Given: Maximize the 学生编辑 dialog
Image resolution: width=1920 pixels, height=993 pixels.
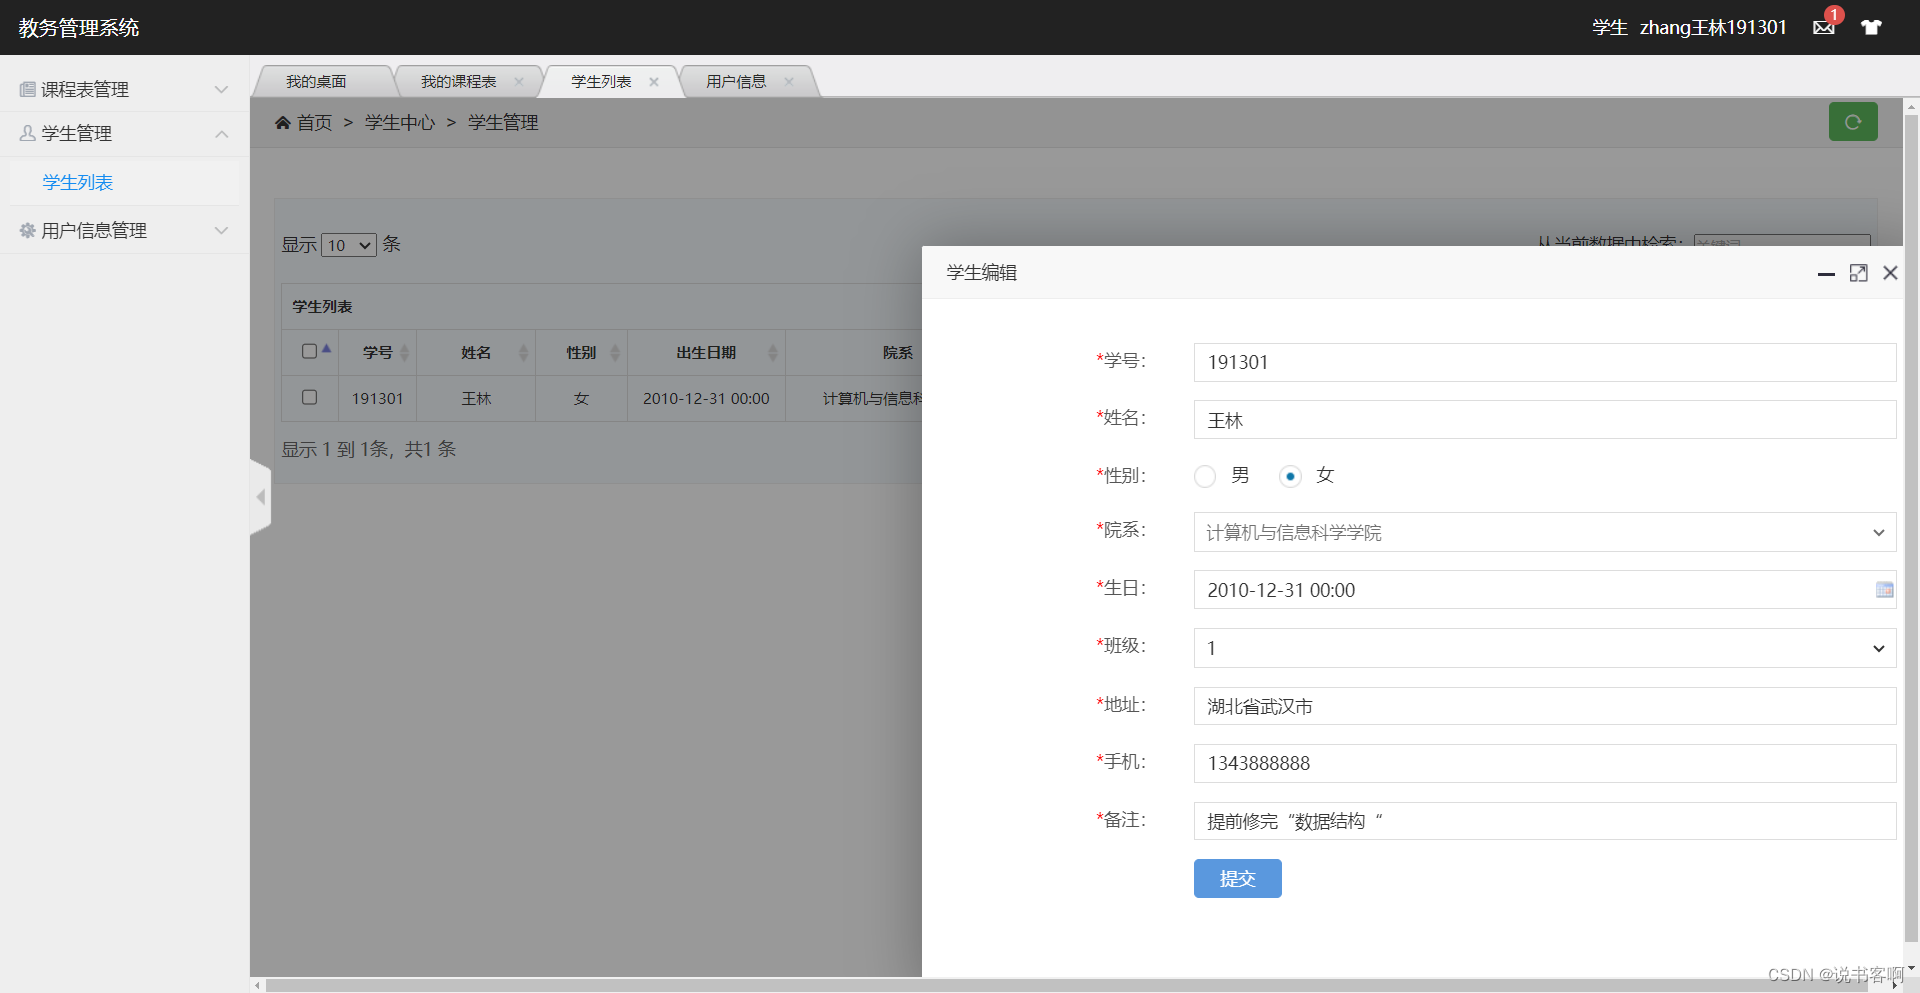Looking at the screenshot, I should [1858, 273].
